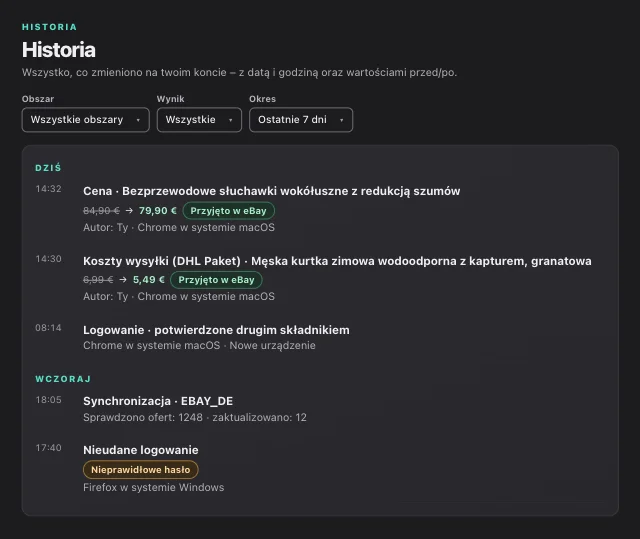Click "Chrome w systemie macOS · Nowe urządzenie" detail
Viewport: 640px width, 539px height.
tap(199, 346)
